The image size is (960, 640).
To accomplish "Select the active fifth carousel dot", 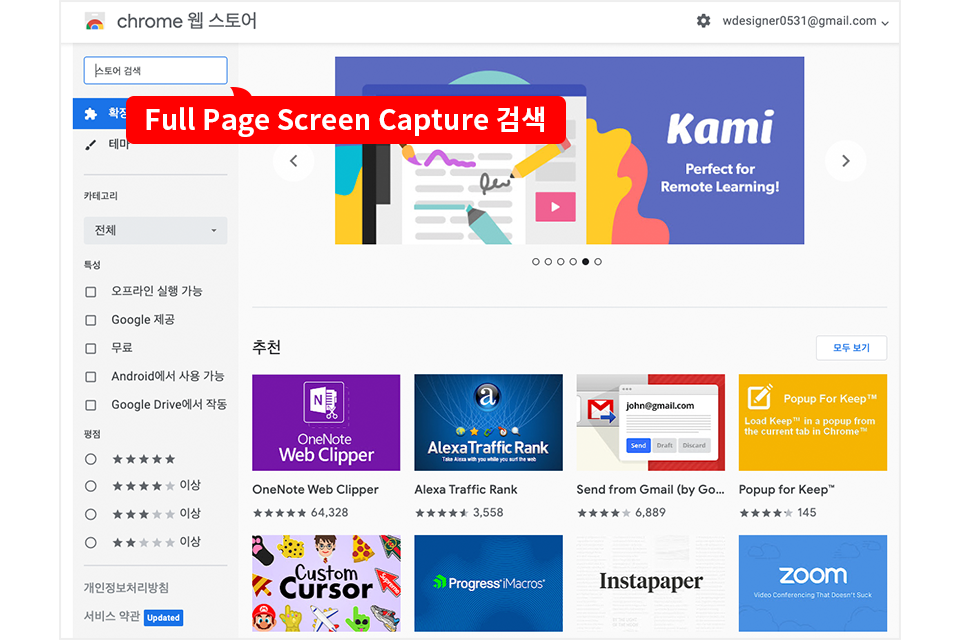I will click(x=585, y=262).
